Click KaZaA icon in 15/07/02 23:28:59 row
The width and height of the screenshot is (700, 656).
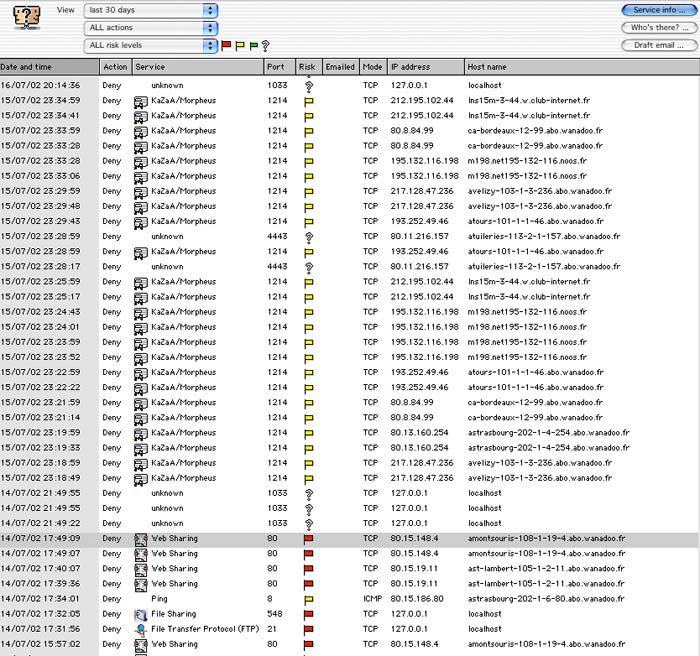point(141,253)
